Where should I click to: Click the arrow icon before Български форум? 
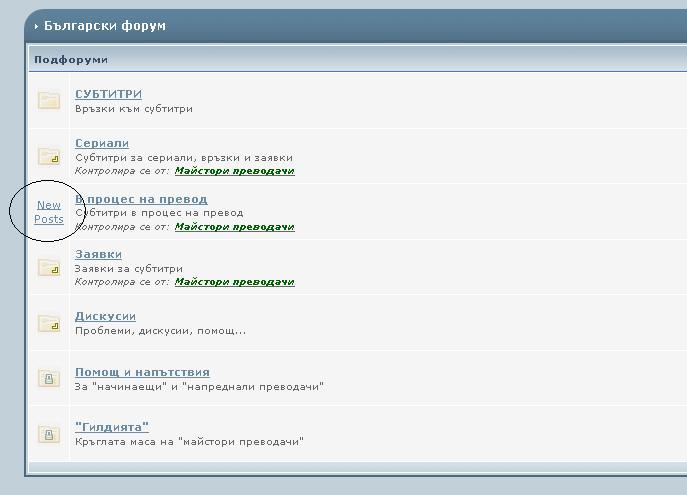point(37,27)
